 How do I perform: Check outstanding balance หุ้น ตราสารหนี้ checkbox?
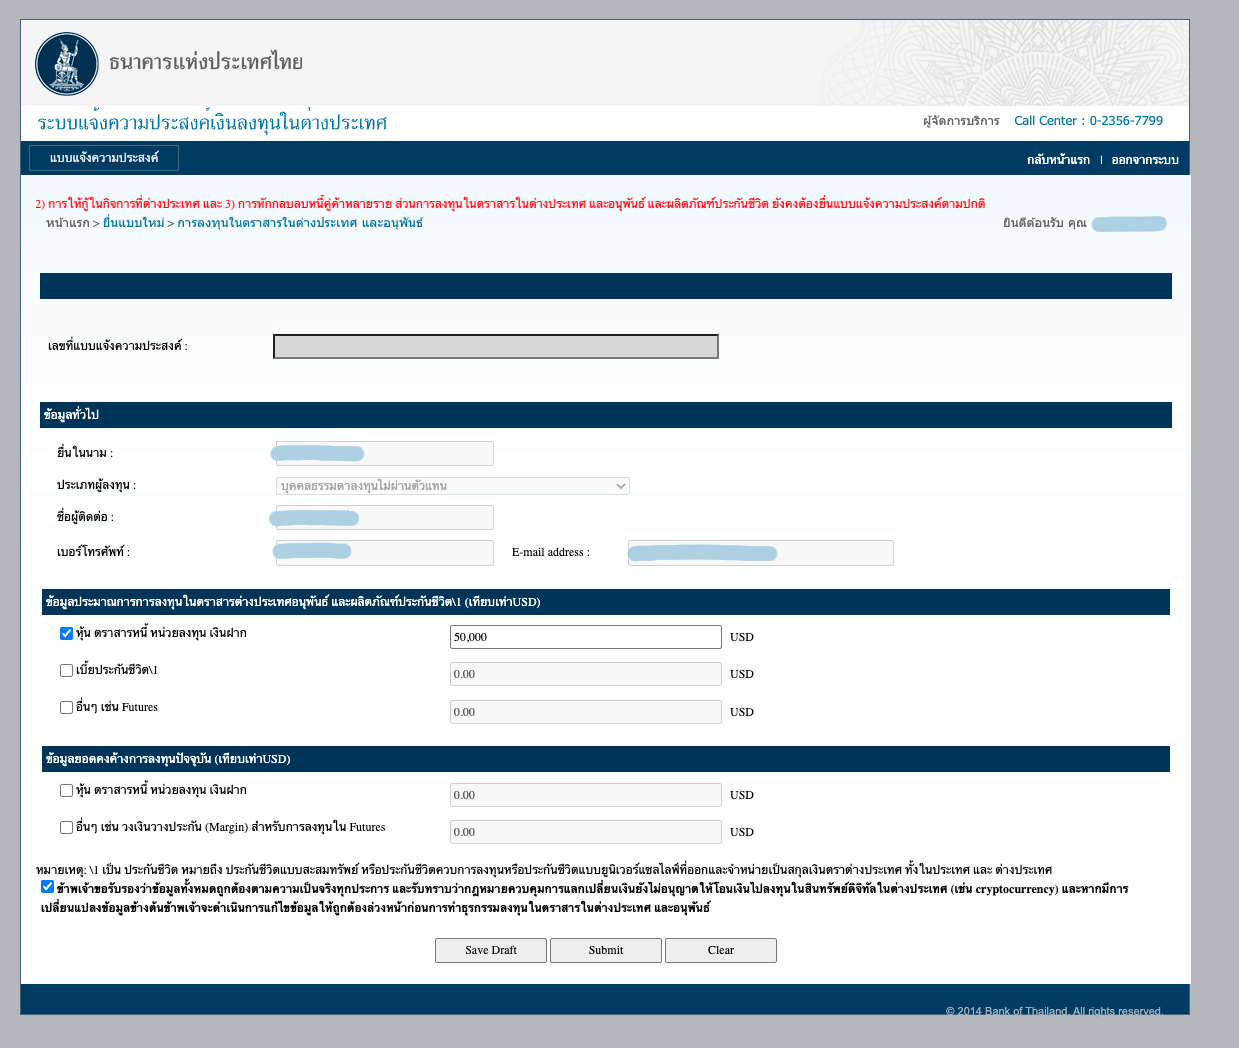click(x=66, y=790)
